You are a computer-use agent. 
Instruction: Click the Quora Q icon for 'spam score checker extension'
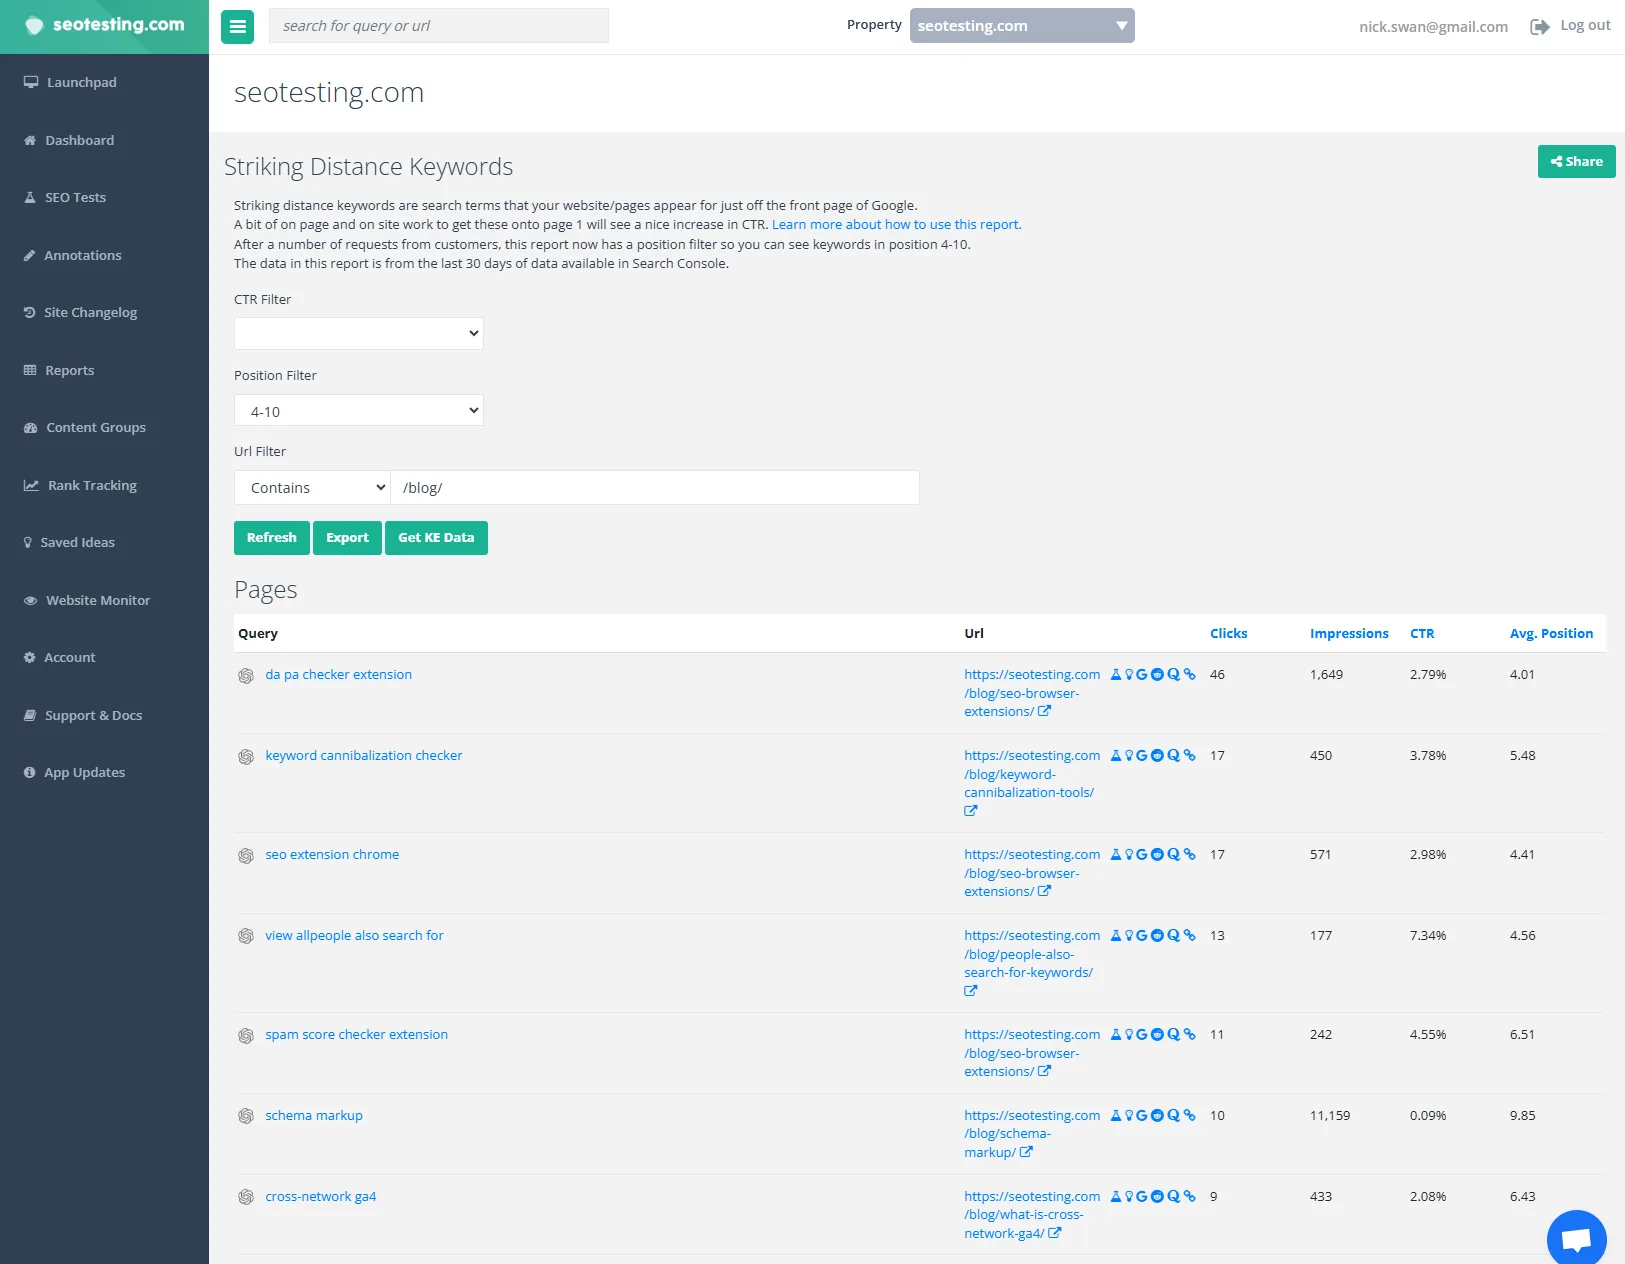[x=1173, y=1035]
